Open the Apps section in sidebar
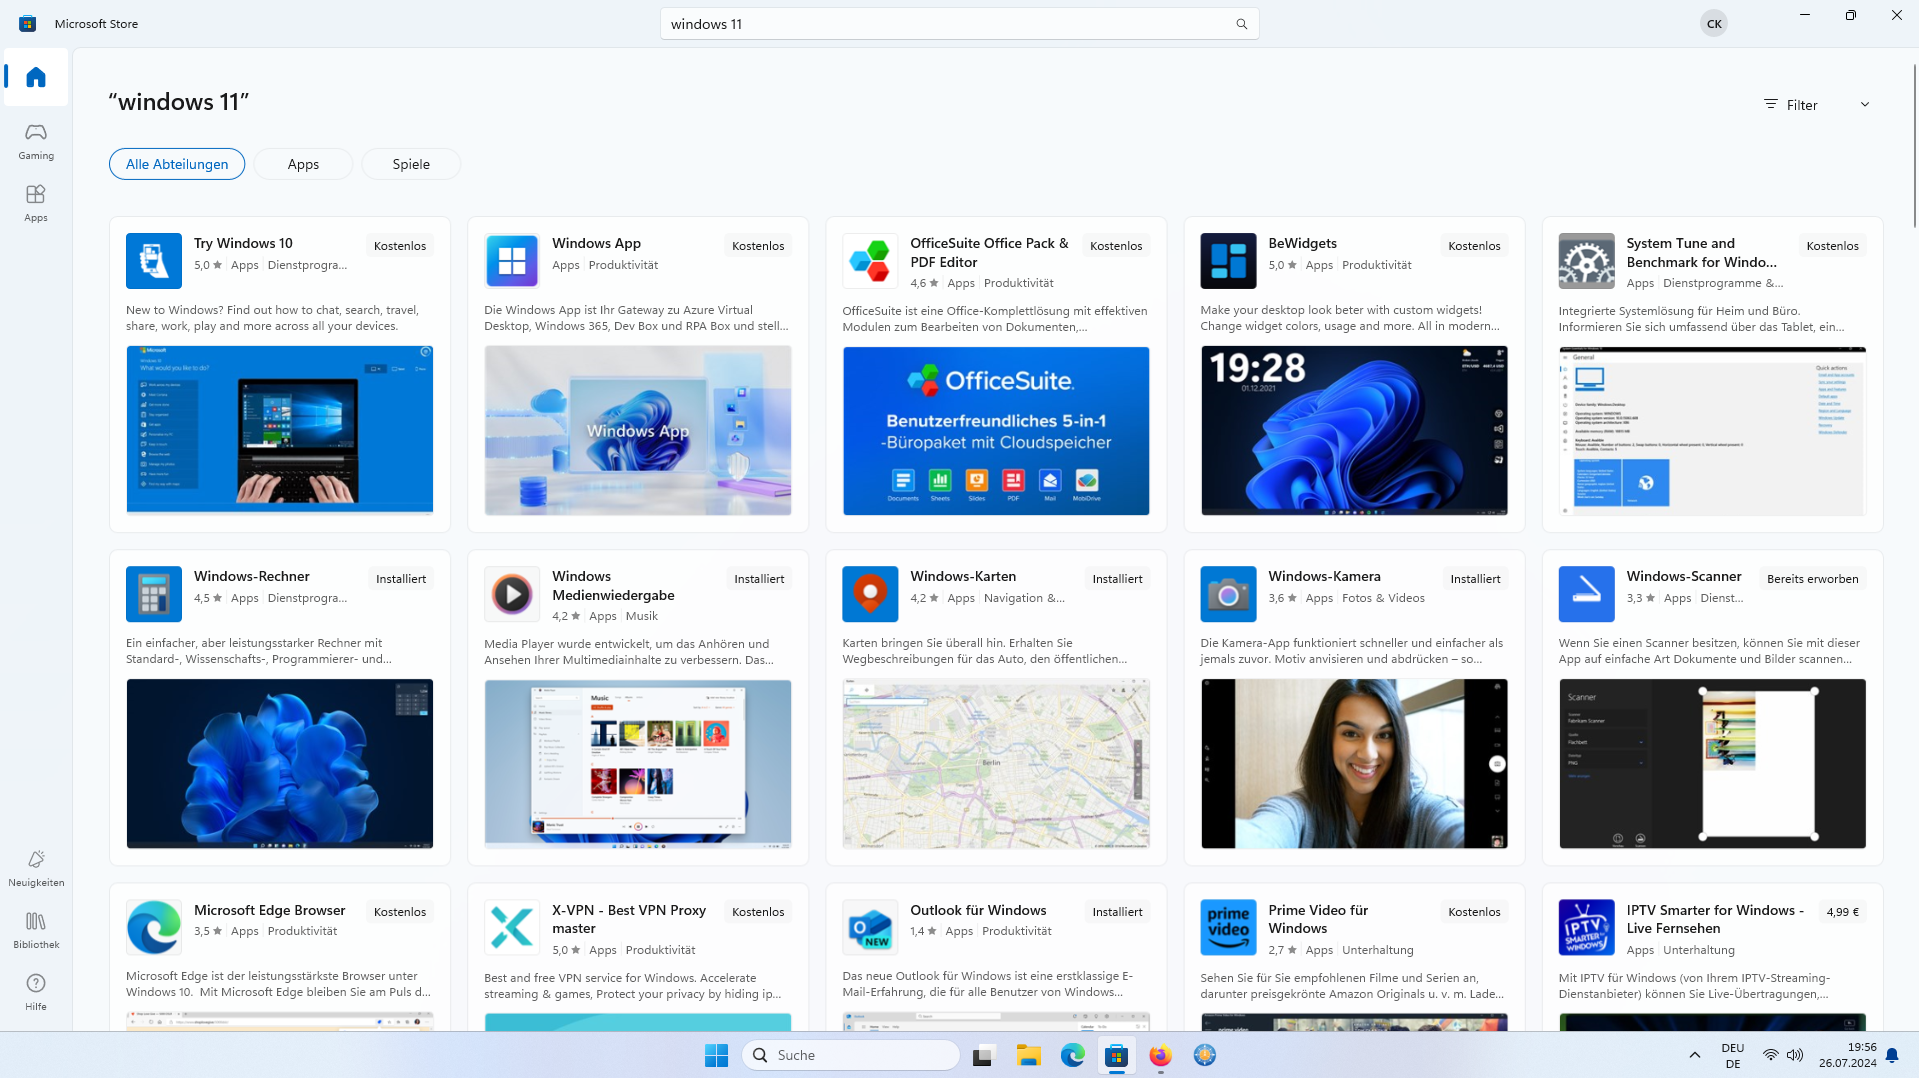Image resolution: width=1919 pixels, height=1078 pixels. coord(36,203)
